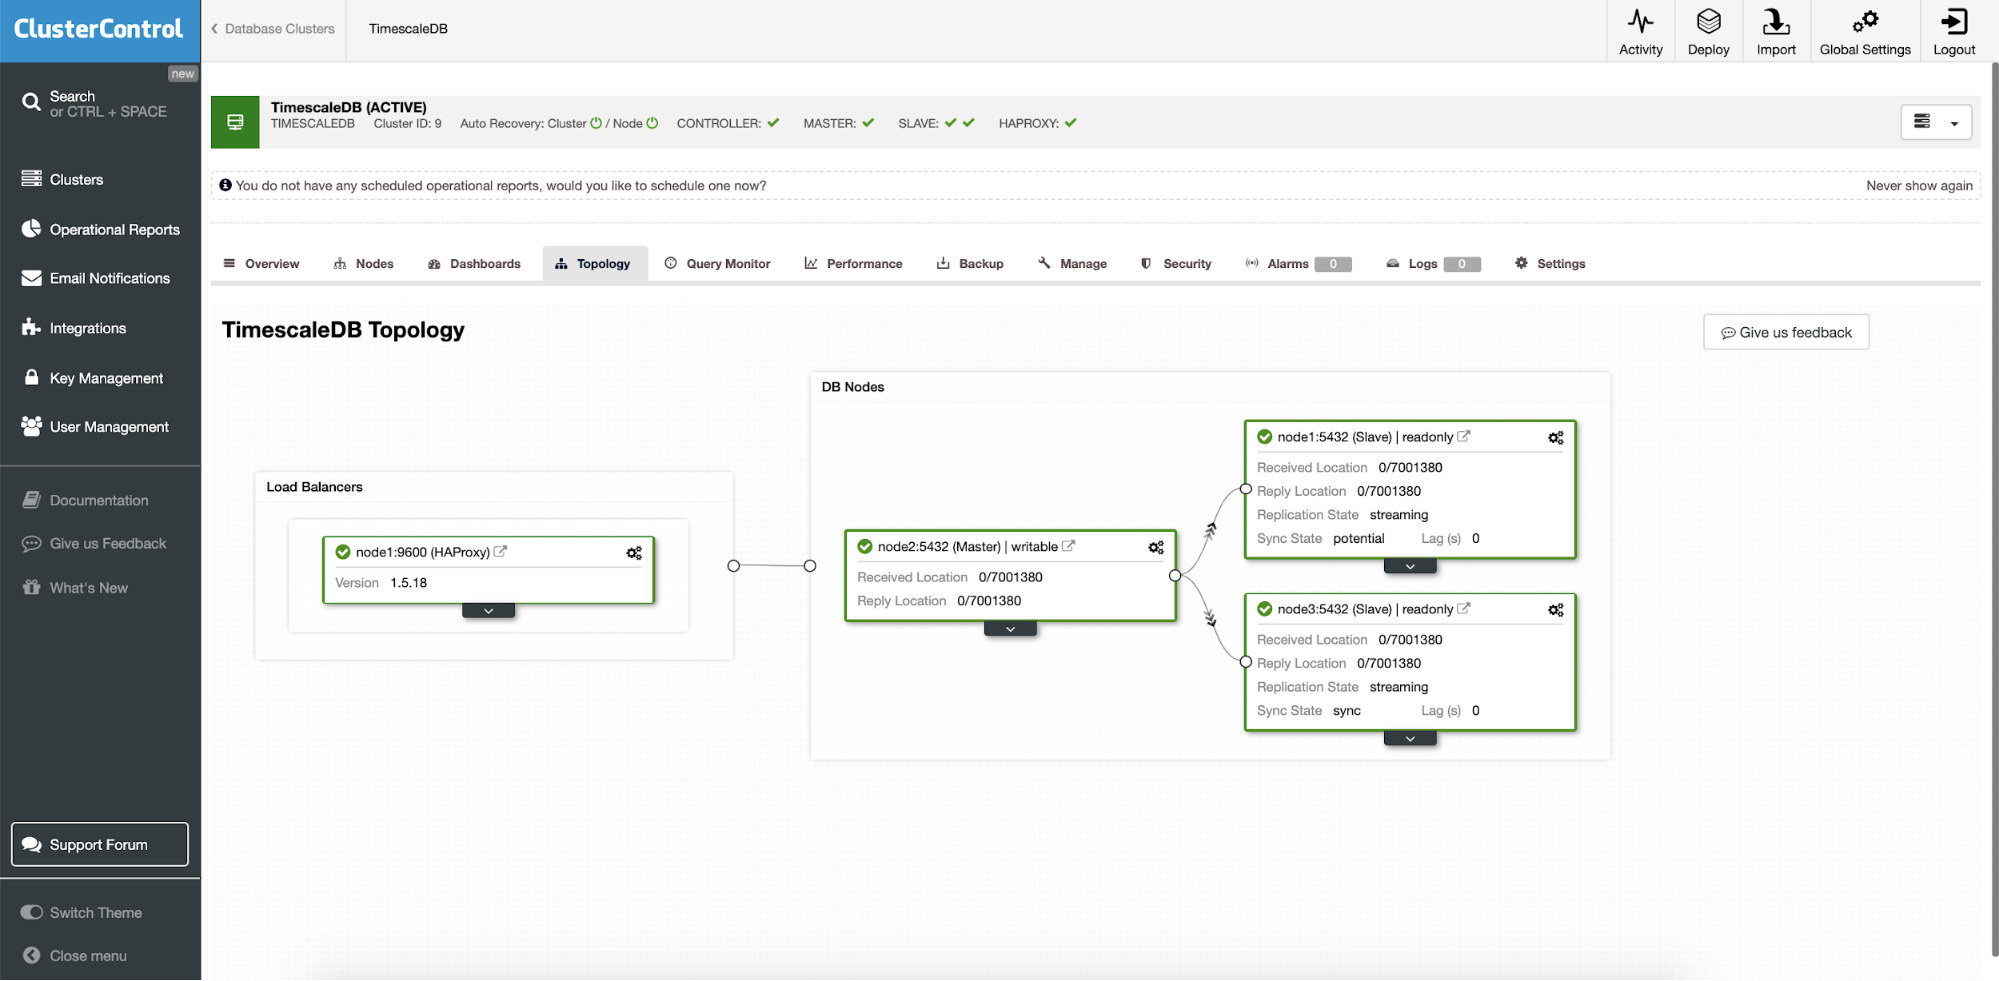The width and height of the screenshot is (1999, 981).
Task: Log out via Logout icon
Action: pyautogui.click(x=1954, y=31)
